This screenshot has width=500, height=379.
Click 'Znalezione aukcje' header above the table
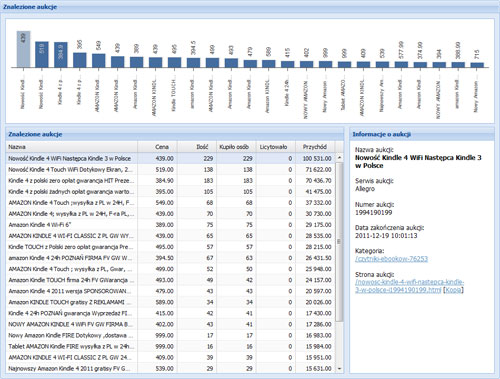(175, 134)
